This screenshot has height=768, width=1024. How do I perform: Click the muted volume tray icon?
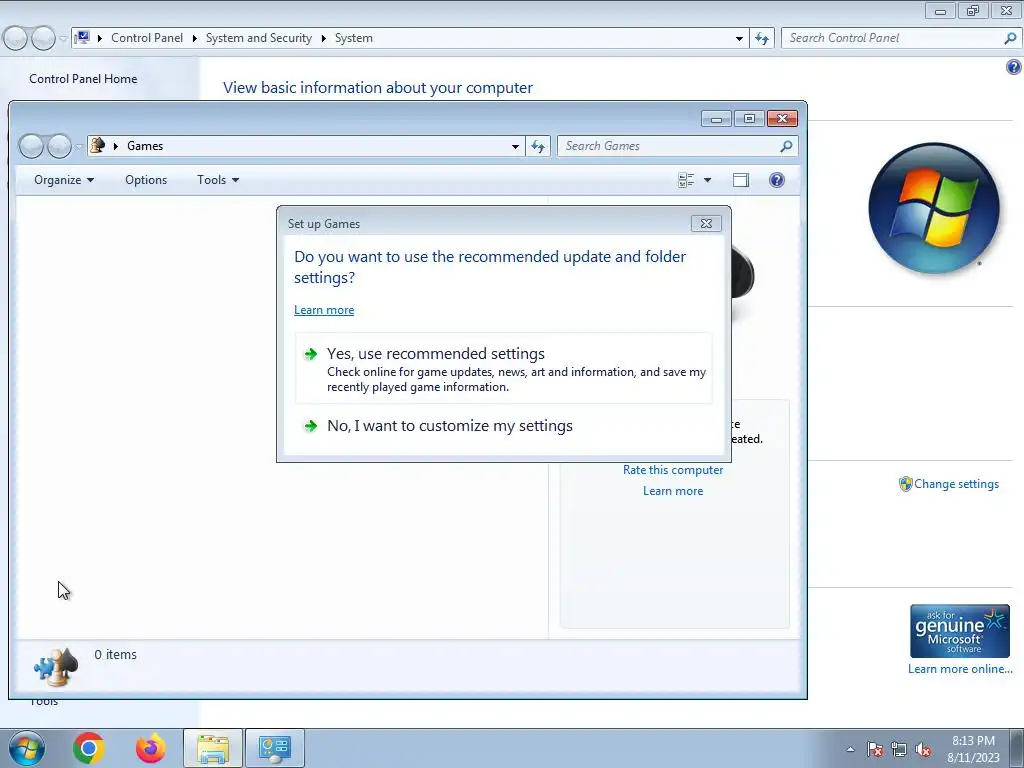[923, 749]
